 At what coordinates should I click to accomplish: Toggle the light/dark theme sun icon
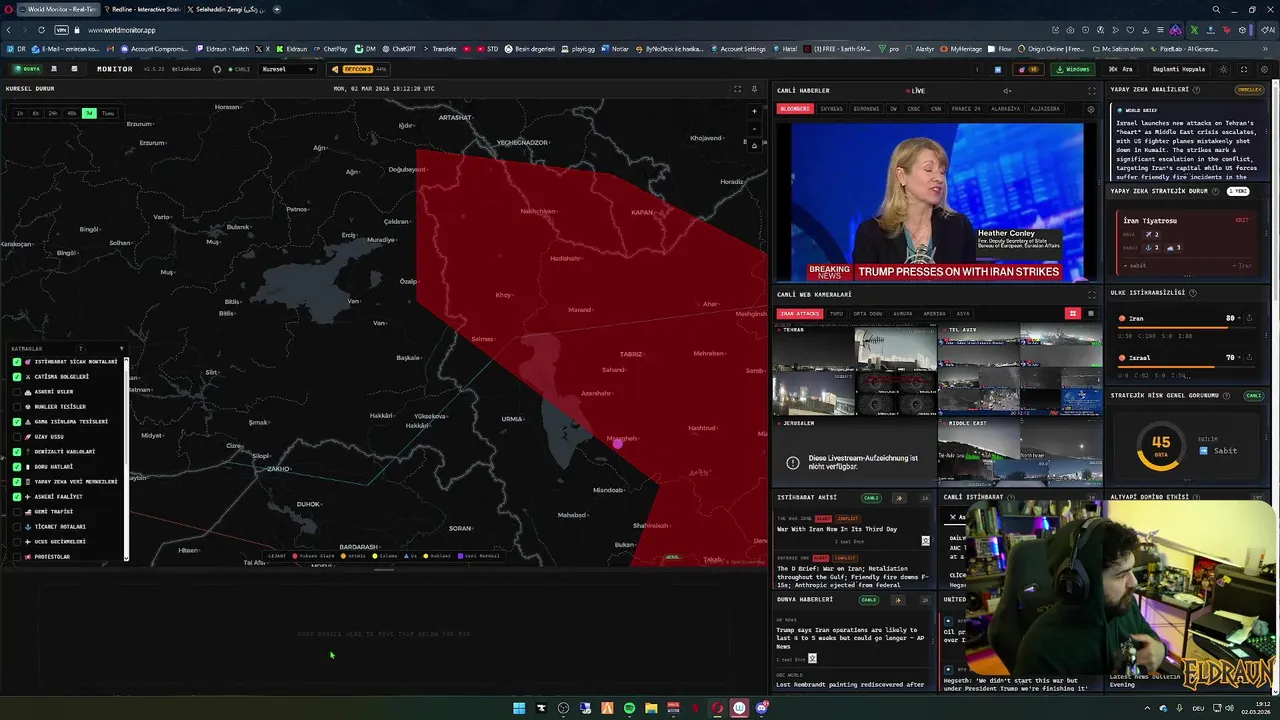(1223, 69)
